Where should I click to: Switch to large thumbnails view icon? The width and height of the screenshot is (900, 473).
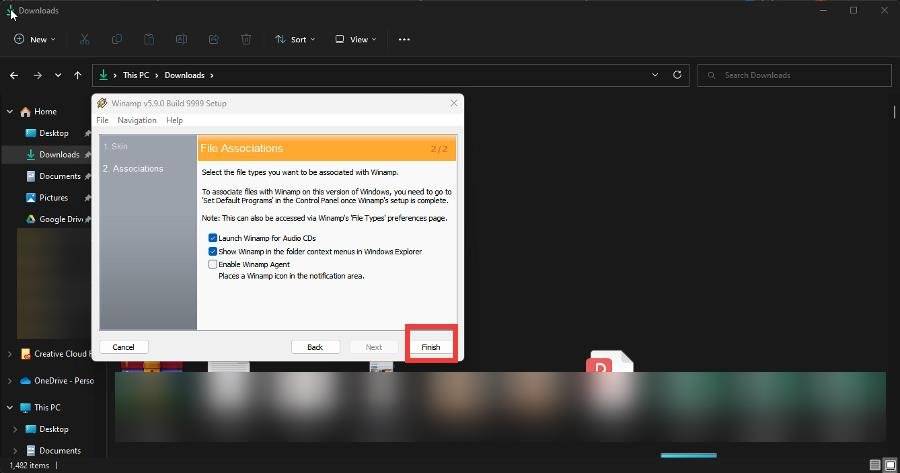[890, 464]
